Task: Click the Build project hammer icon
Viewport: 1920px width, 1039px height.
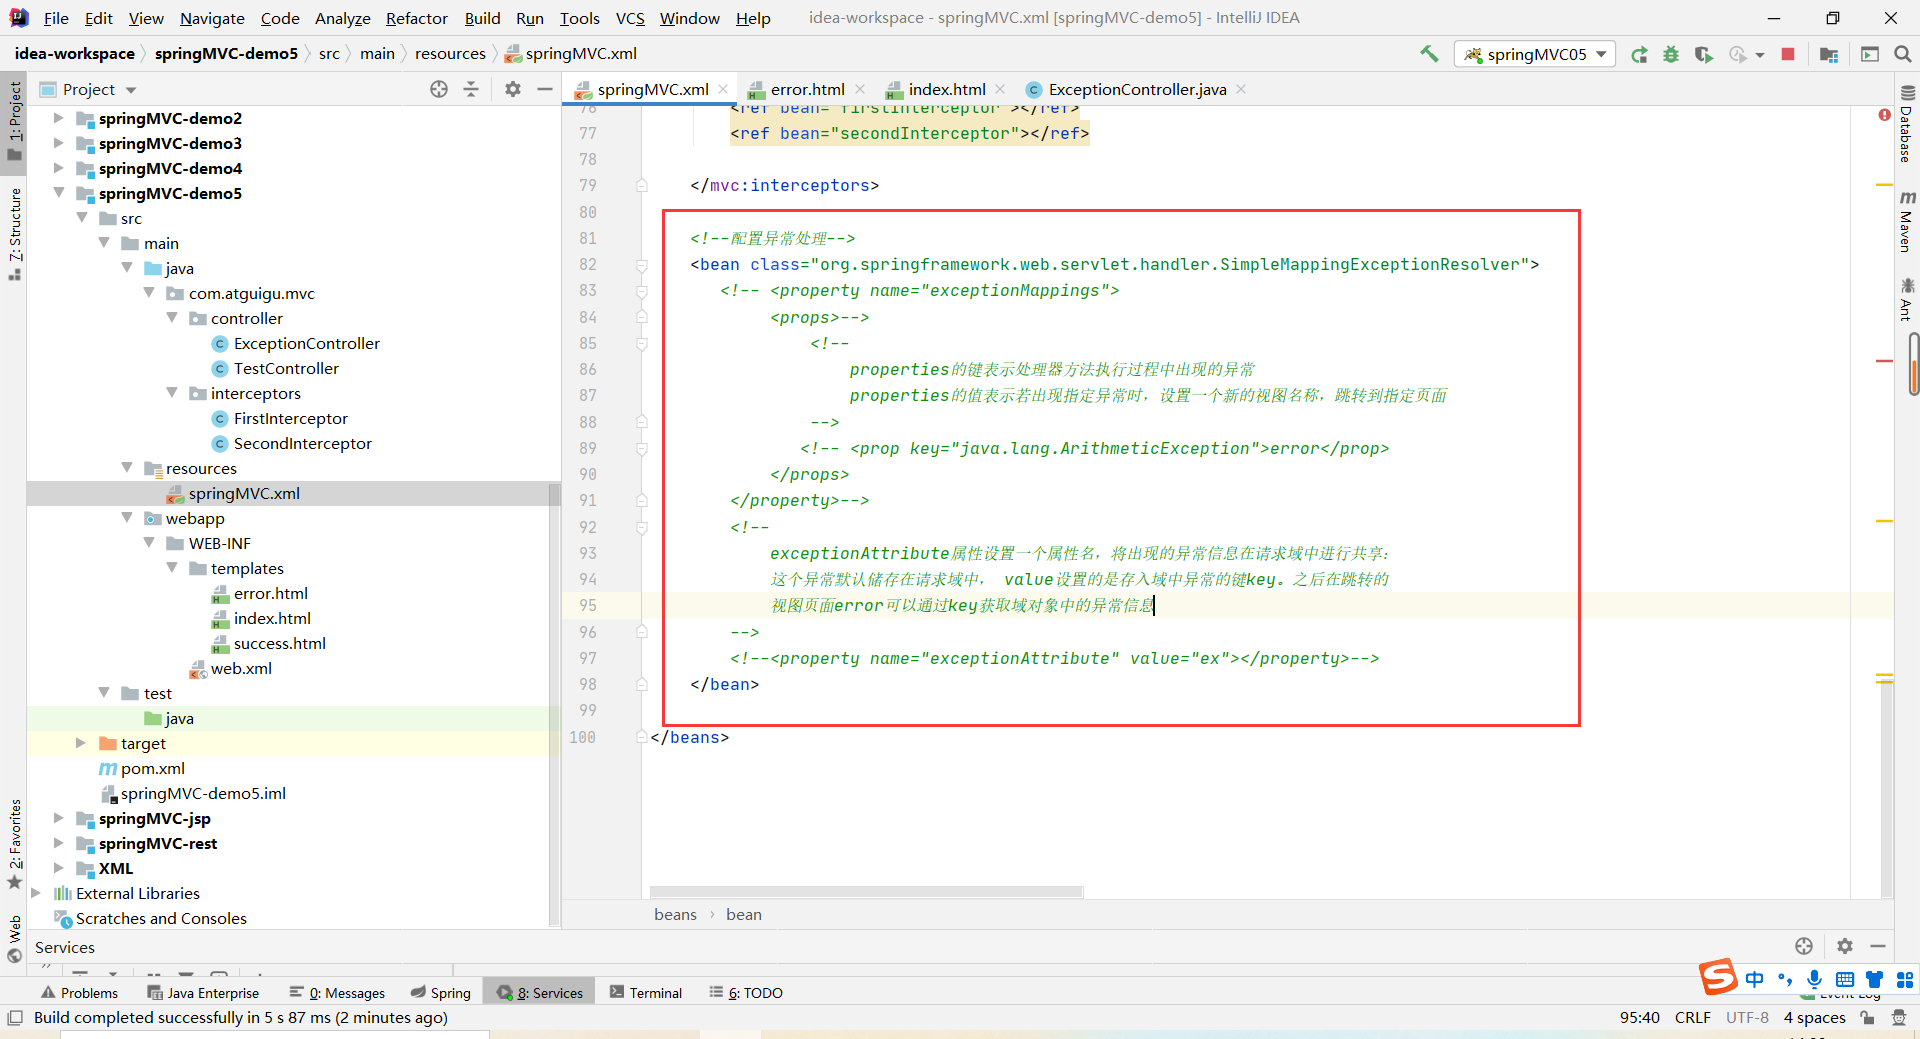Action: tap(1429, 54)
